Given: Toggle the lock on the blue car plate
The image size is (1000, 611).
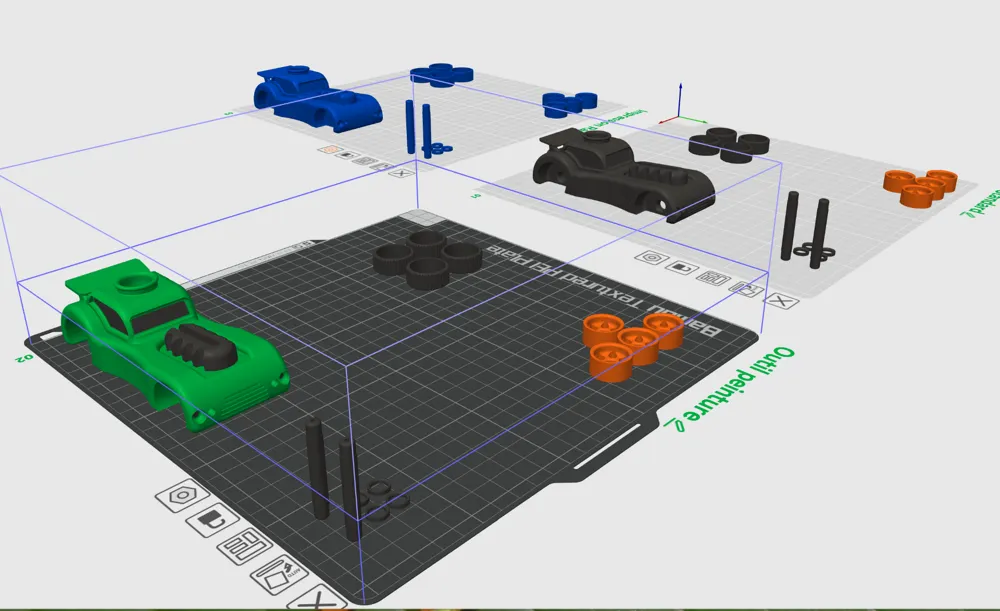Looking at the screenshot, I should [x=346, y=155].
